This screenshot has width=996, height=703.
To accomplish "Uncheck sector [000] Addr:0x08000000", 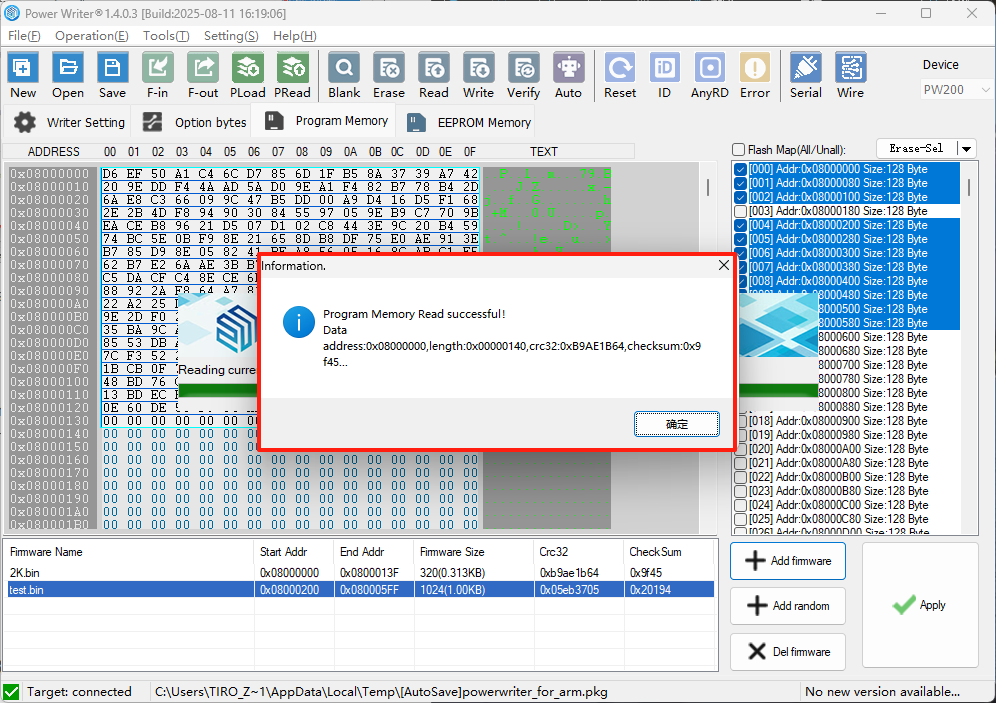I will (740, 170).
